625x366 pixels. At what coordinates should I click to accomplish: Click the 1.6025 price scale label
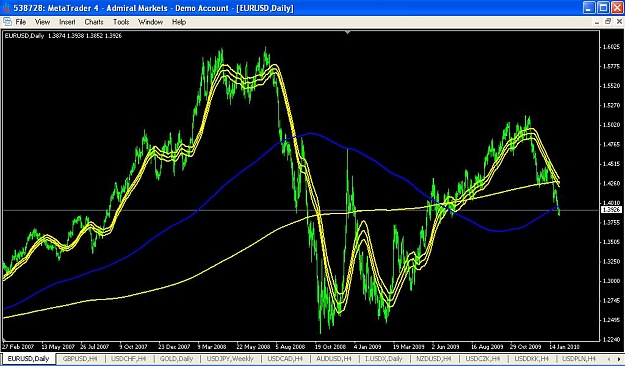coord(611,47)
